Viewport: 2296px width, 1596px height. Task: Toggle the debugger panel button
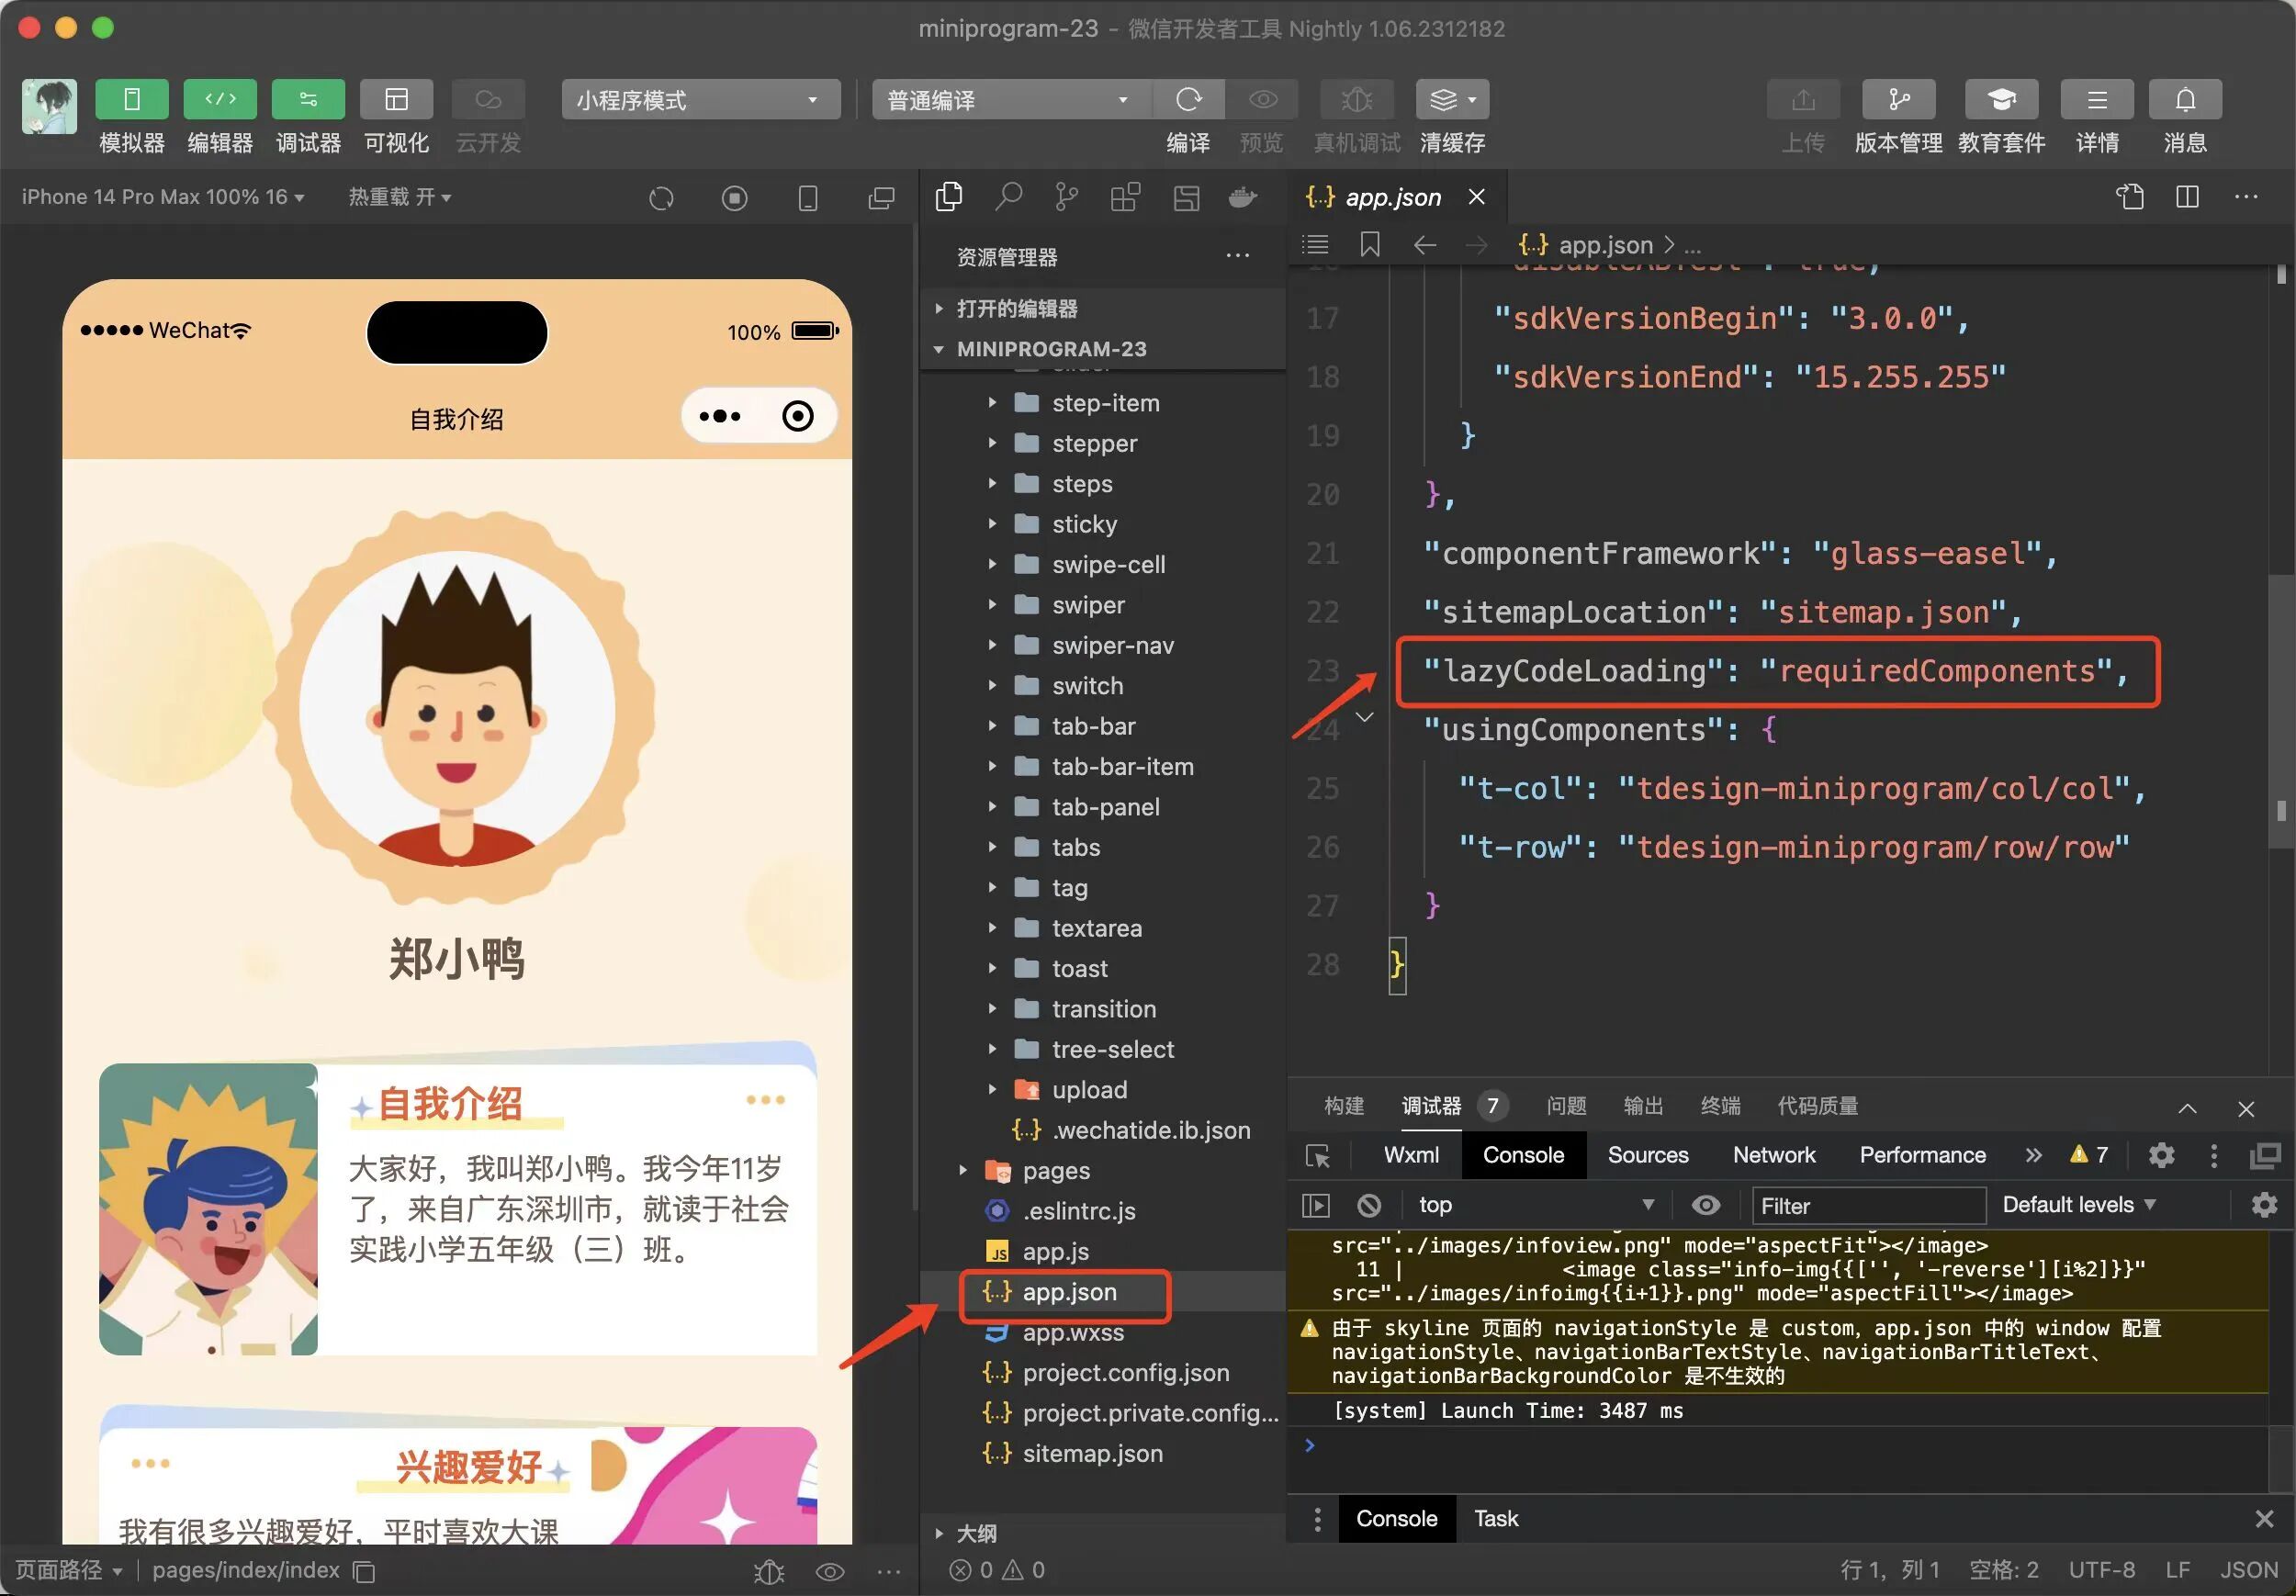(308, 100)
